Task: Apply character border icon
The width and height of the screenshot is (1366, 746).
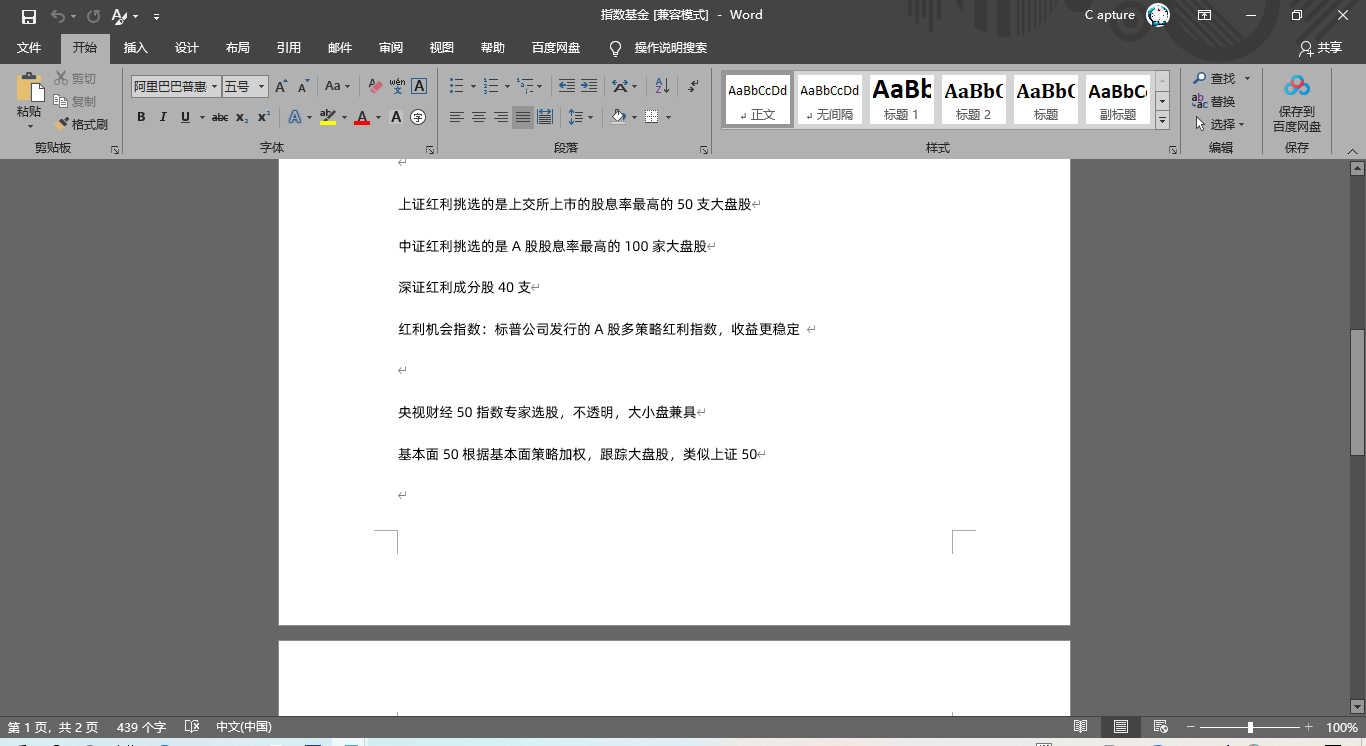Action: [x=419, y=87]
